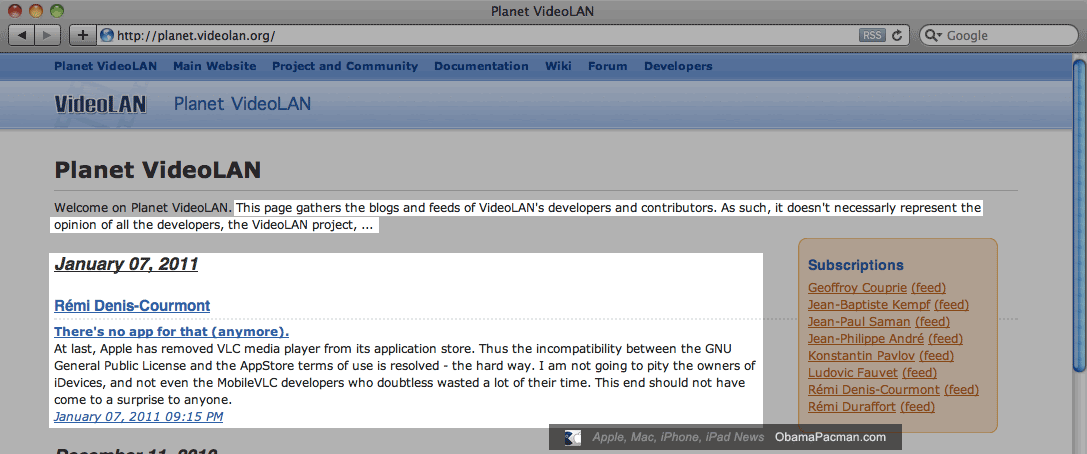Open the Wiki nav item
The height and width of the screenshot is (454, 1087).
click(558, 67)
